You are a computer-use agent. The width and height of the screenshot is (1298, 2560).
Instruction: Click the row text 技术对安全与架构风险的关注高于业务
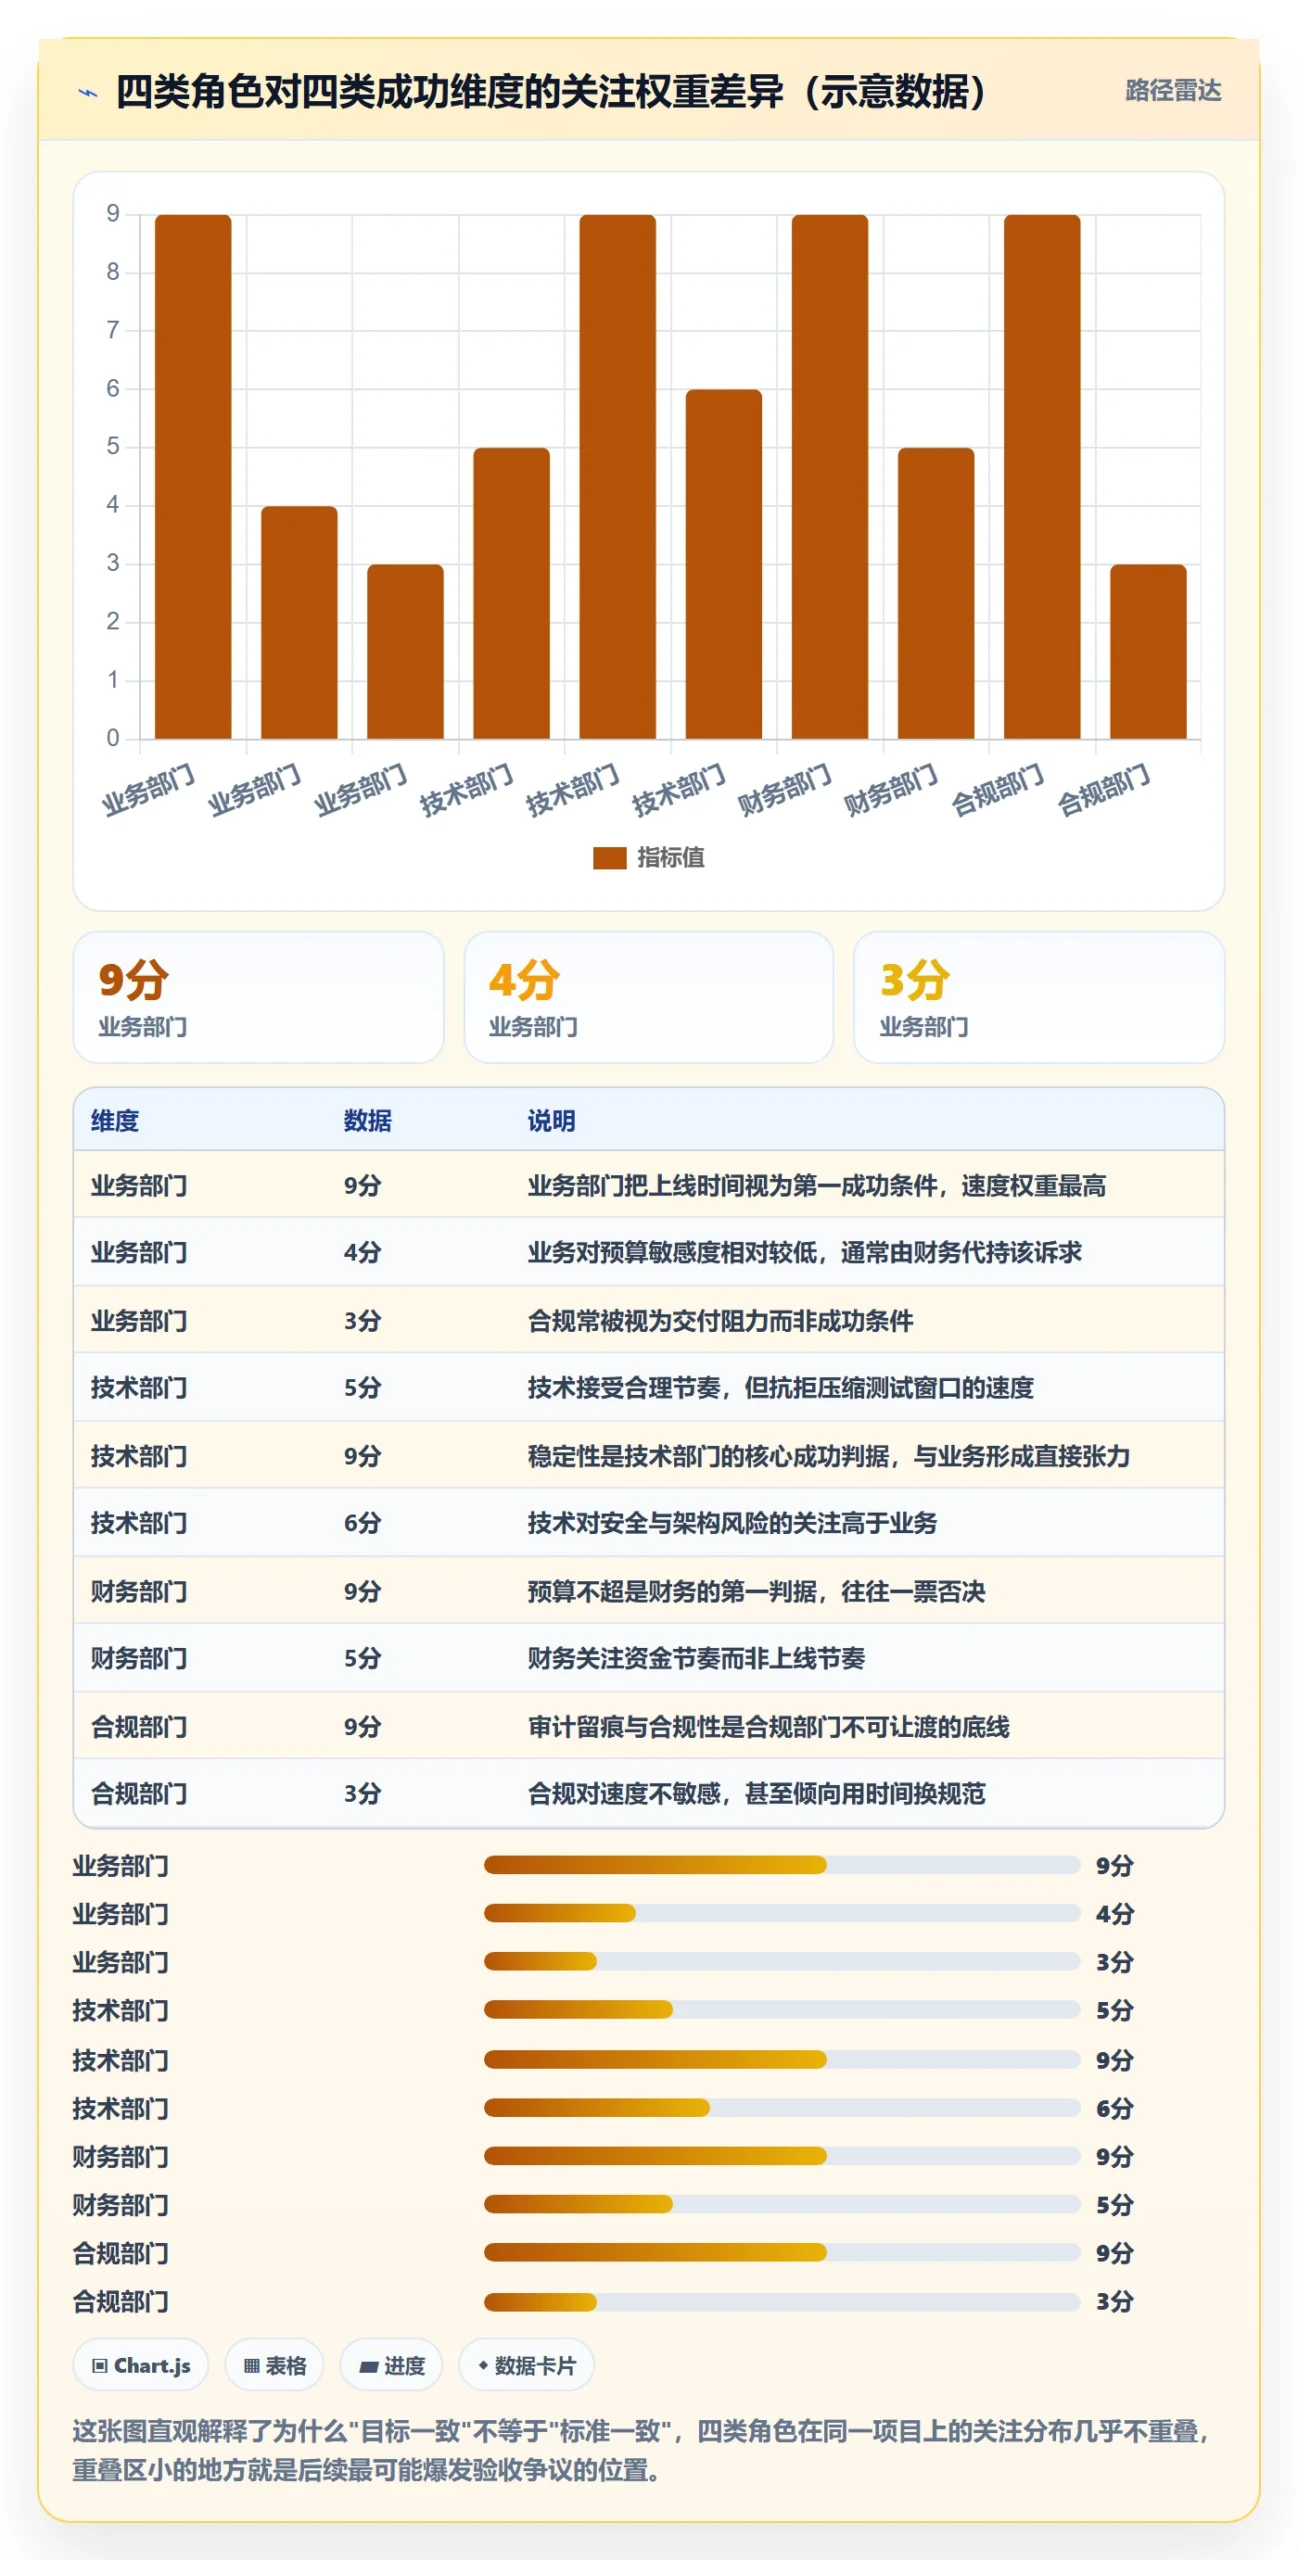(732, 1522)
